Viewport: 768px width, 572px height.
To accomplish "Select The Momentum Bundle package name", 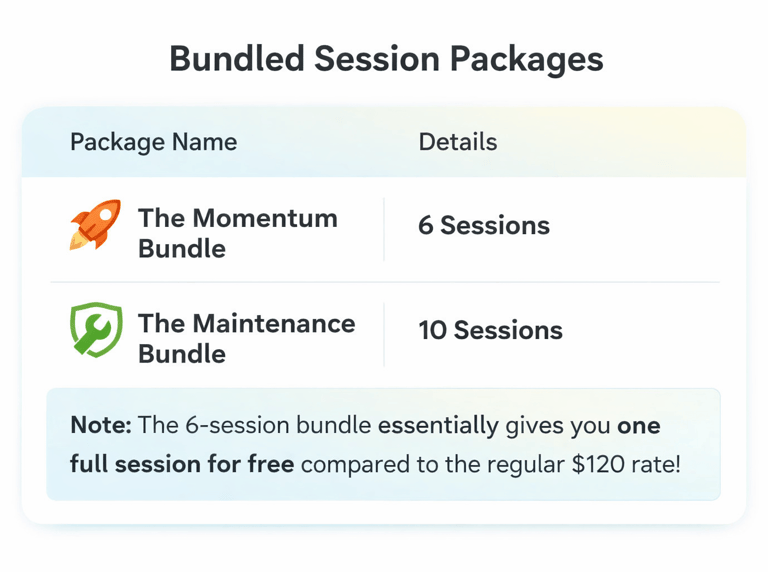I will click(237, 233).
